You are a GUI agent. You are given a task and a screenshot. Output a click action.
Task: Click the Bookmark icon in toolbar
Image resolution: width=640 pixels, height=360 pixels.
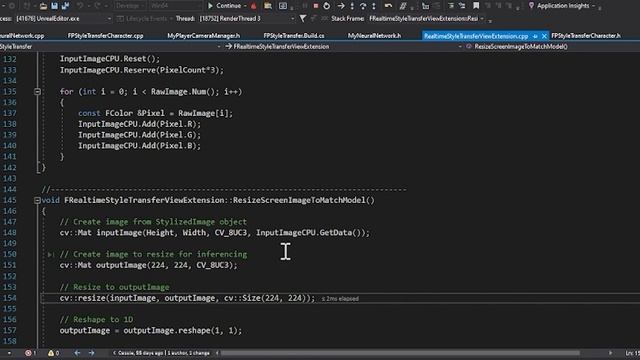pos(476,6)
